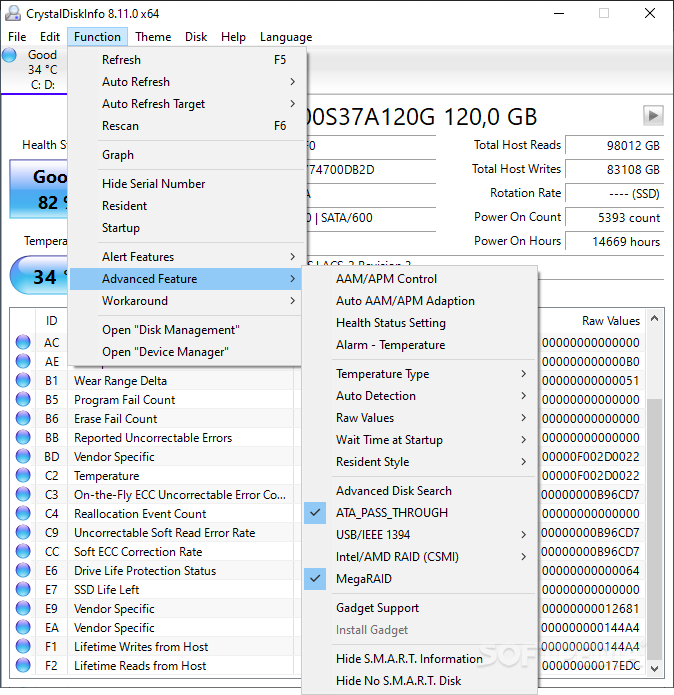Open the Help menu

(x=233, y=37)
